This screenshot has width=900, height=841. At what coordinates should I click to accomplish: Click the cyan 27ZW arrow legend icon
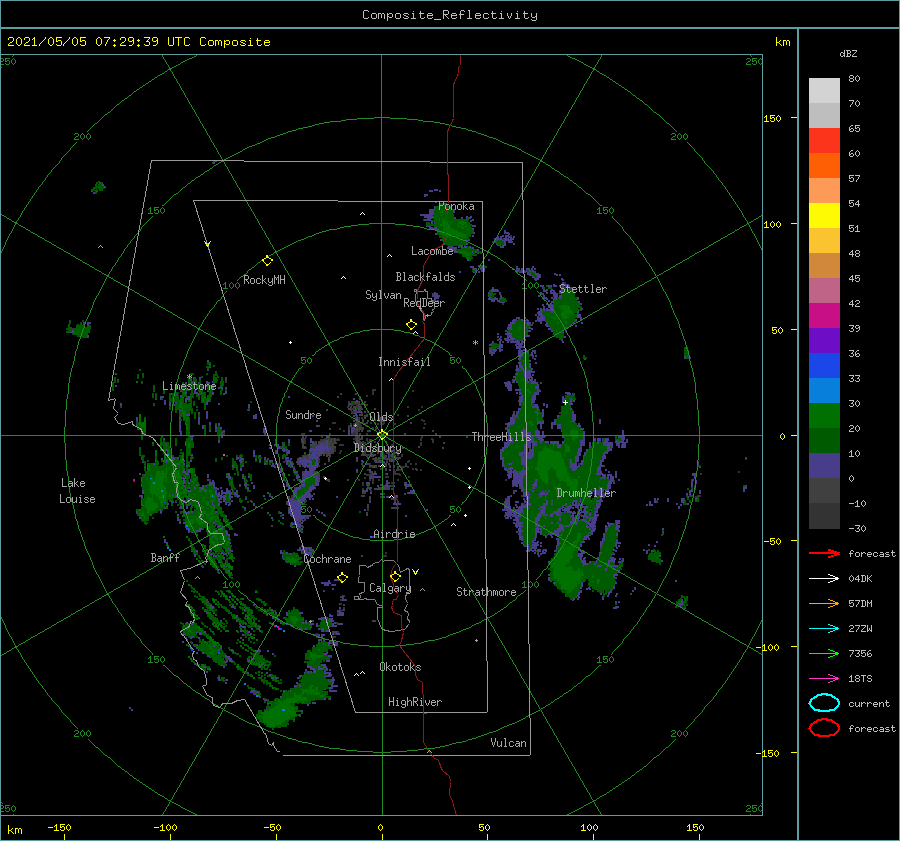point(824,629)
